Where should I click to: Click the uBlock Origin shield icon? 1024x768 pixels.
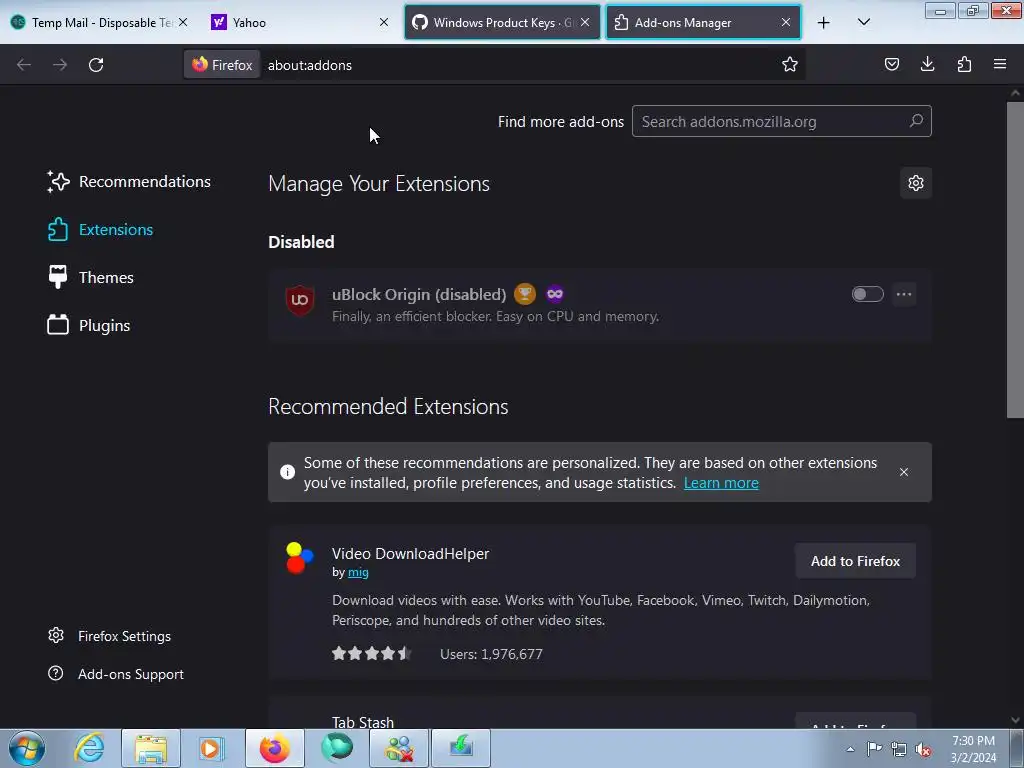point(300,300)
